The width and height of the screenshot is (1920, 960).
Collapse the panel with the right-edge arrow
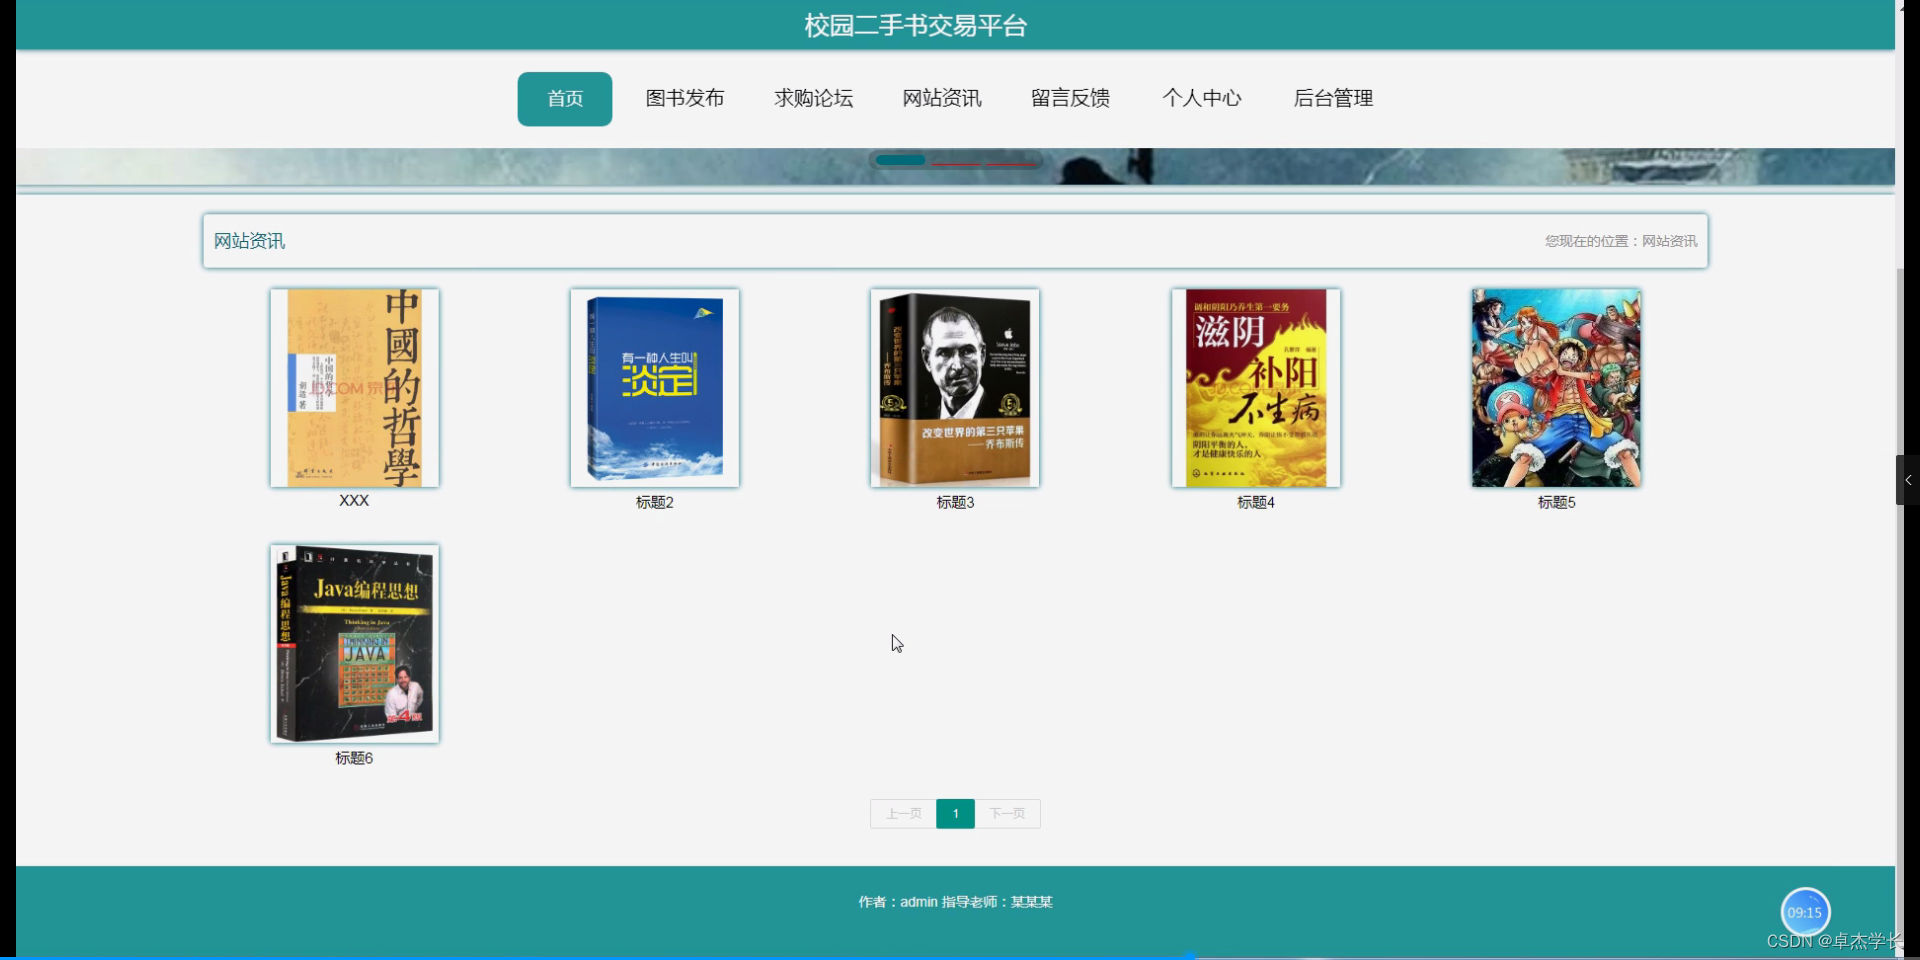(x=1909, y=480)
